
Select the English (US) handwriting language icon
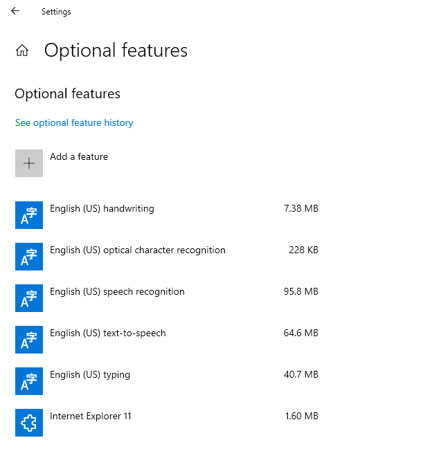pos(29,215)
